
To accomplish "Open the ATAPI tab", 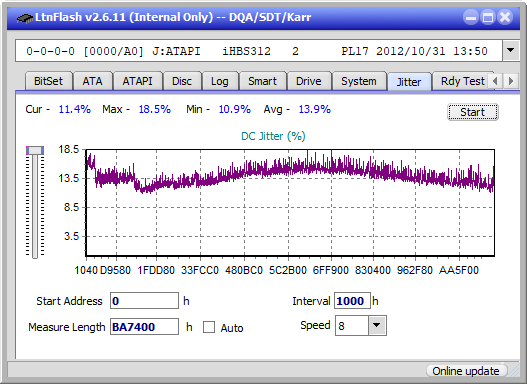I will [137, 81].
